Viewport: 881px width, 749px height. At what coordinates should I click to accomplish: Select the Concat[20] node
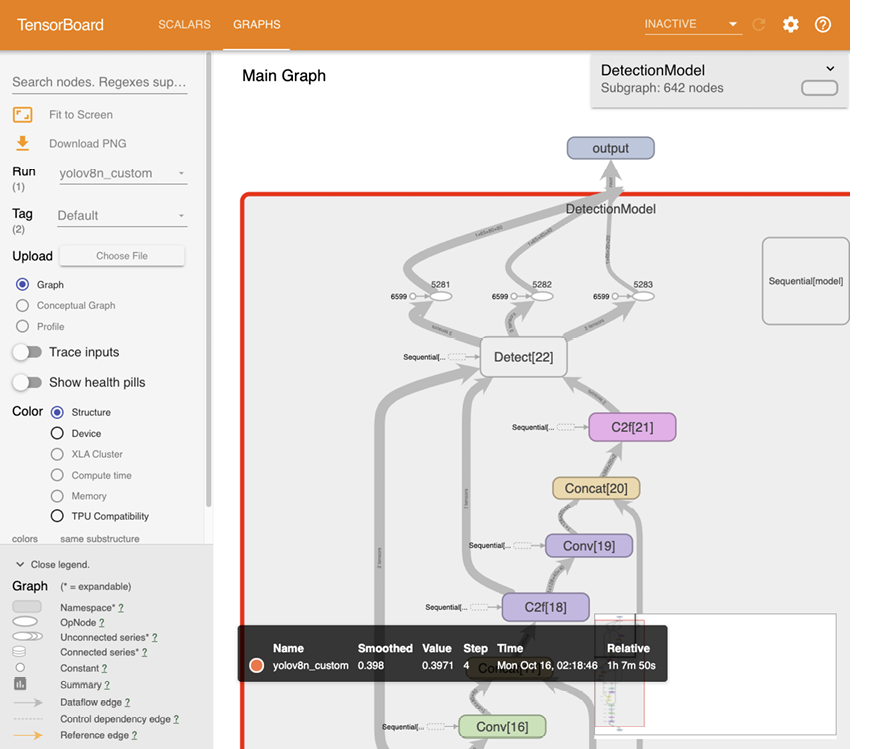(596, 488)
